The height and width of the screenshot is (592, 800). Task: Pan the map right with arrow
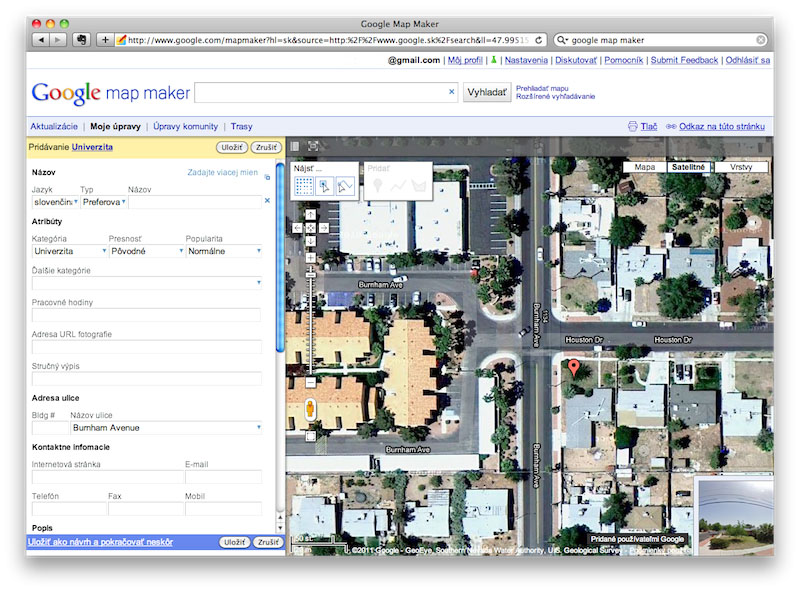click(323, 228)
